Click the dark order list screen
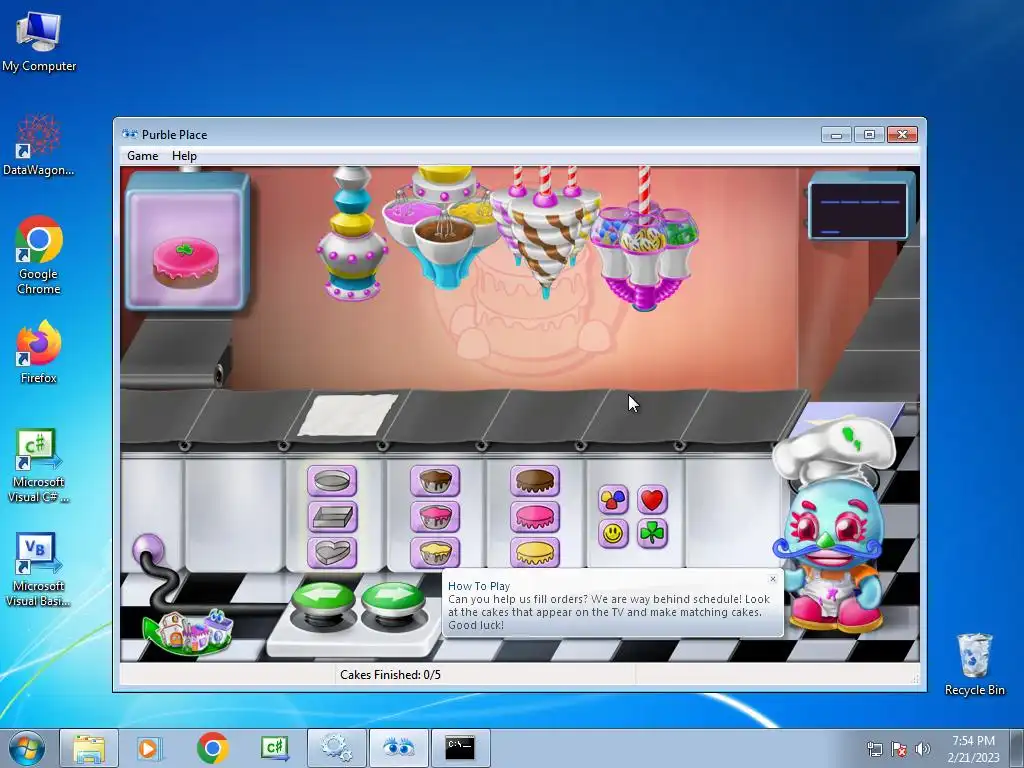1024x768 pixels. pyautogui.click(x=858, y=210)
